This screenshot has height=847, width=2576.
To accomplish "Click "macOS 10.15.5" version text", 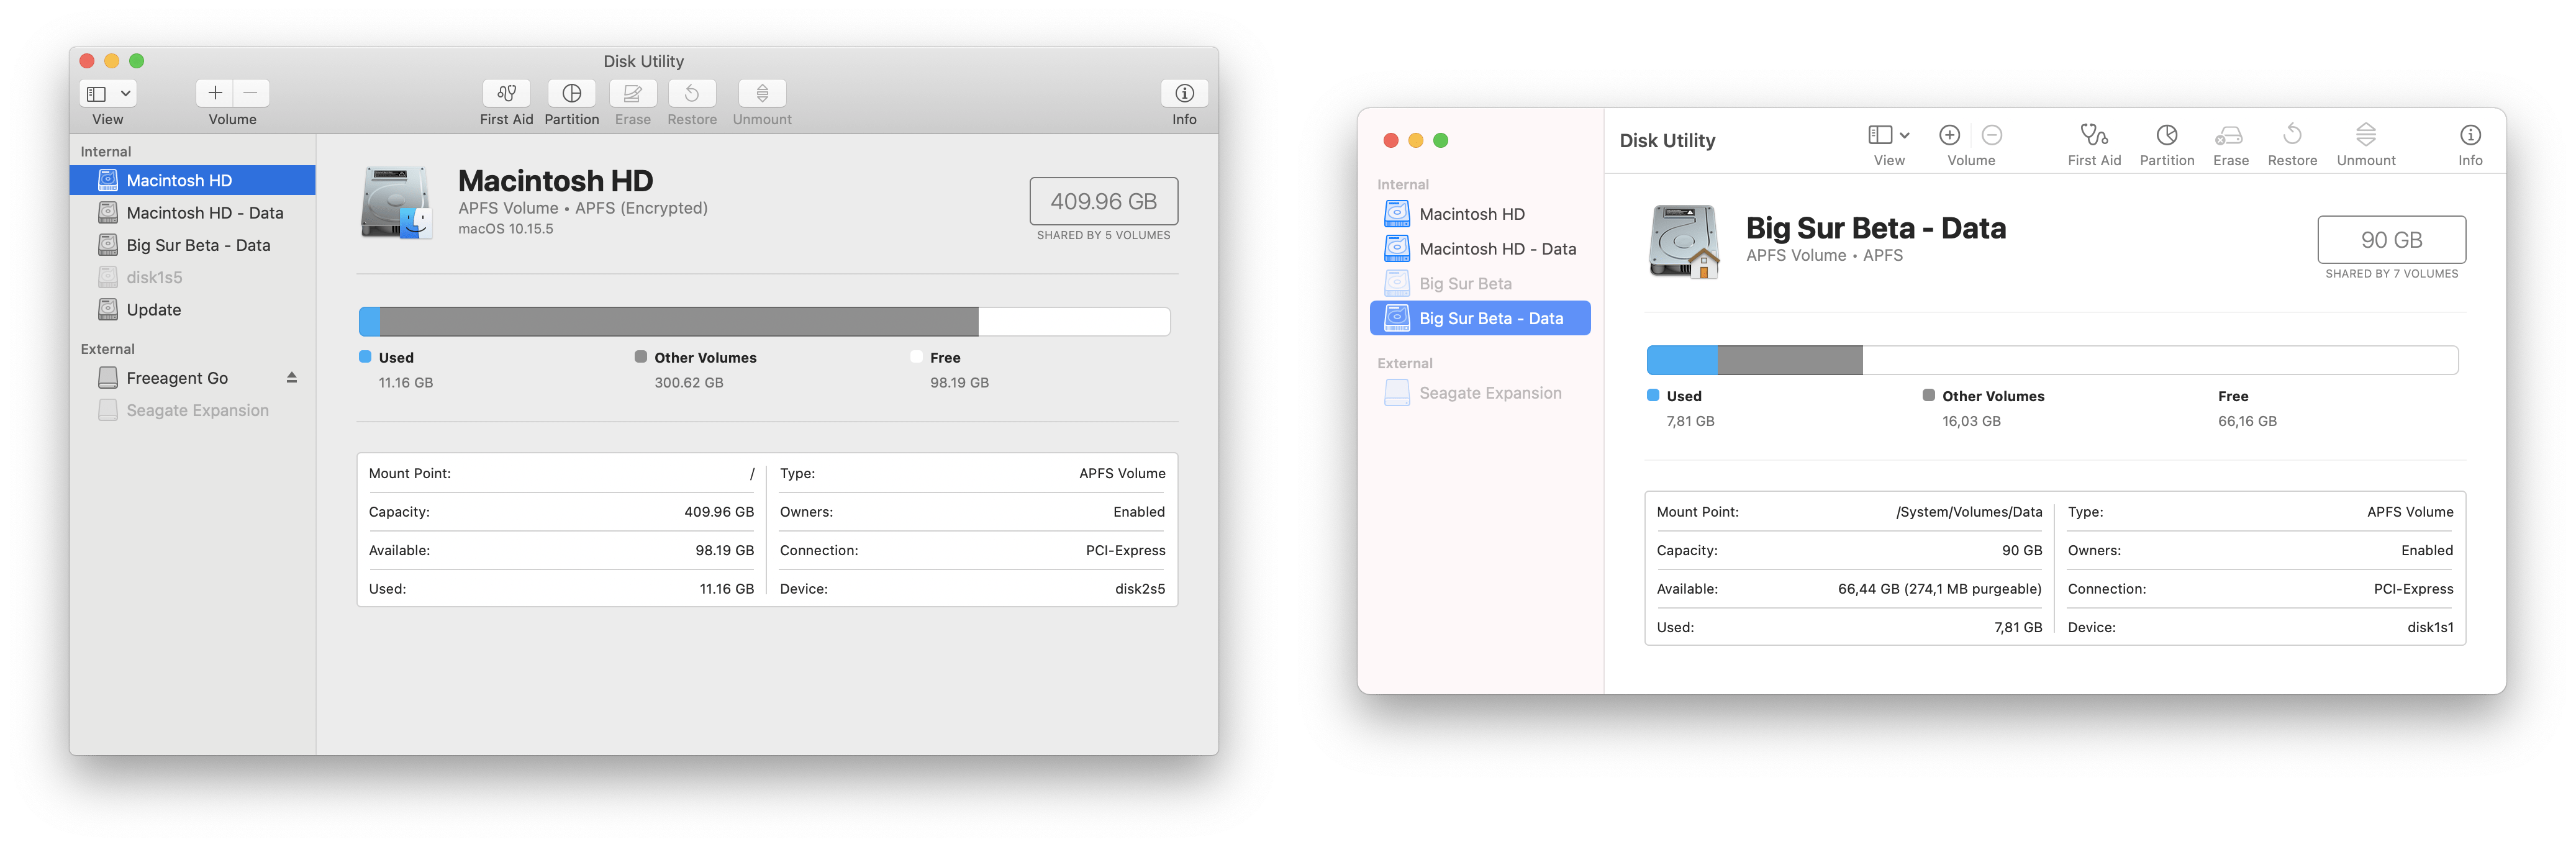I will click(505, 229).
